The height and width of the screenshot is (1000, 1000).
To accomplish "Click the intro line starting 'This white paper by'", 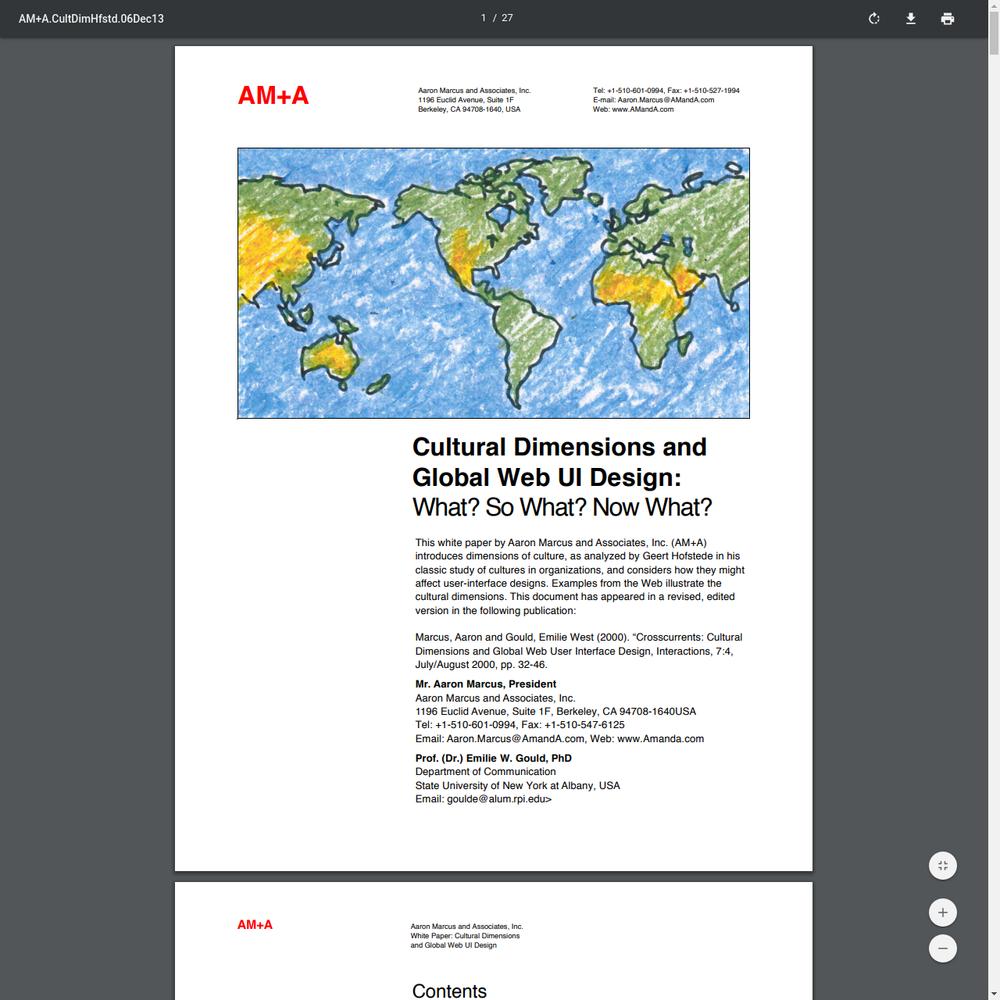I will pyautogui.click(x=561, y=543).
